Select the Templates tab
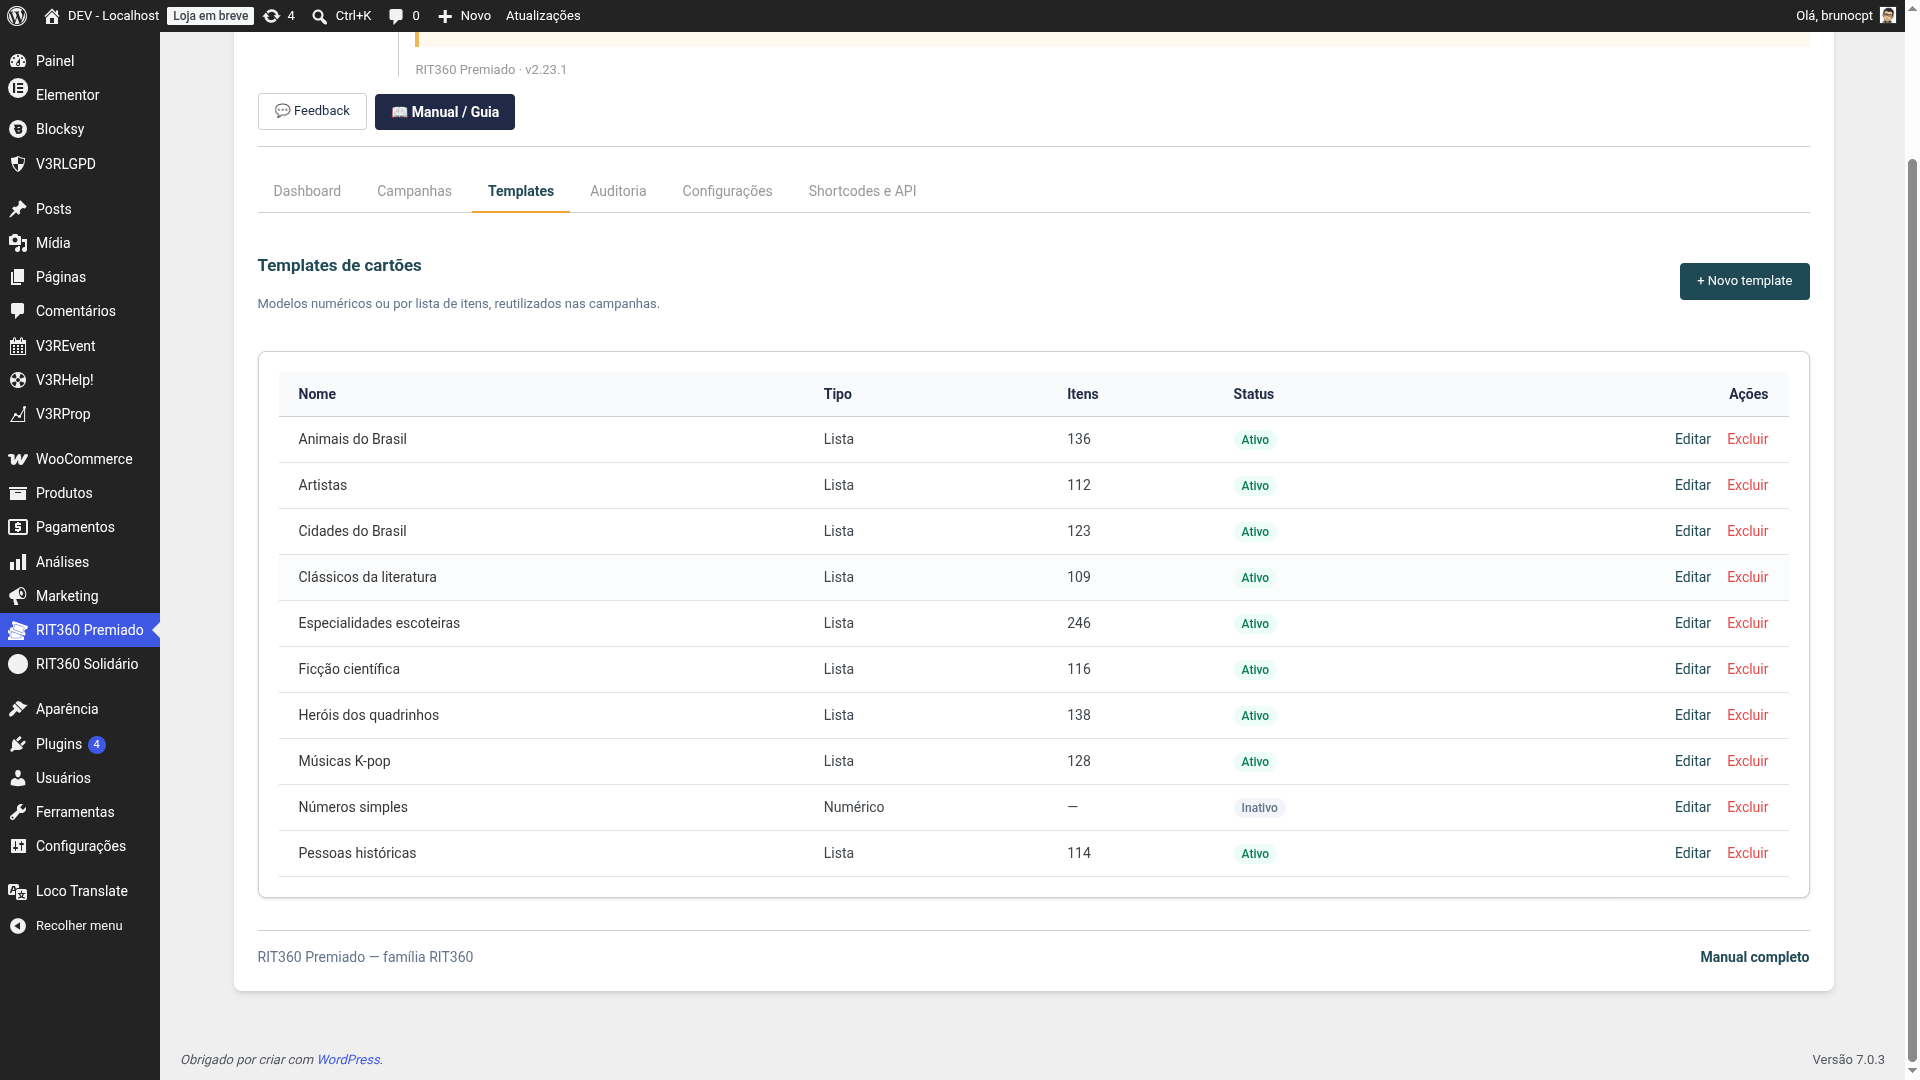The width and height of the screenshot is (1920, 1080). coord(521,191)
